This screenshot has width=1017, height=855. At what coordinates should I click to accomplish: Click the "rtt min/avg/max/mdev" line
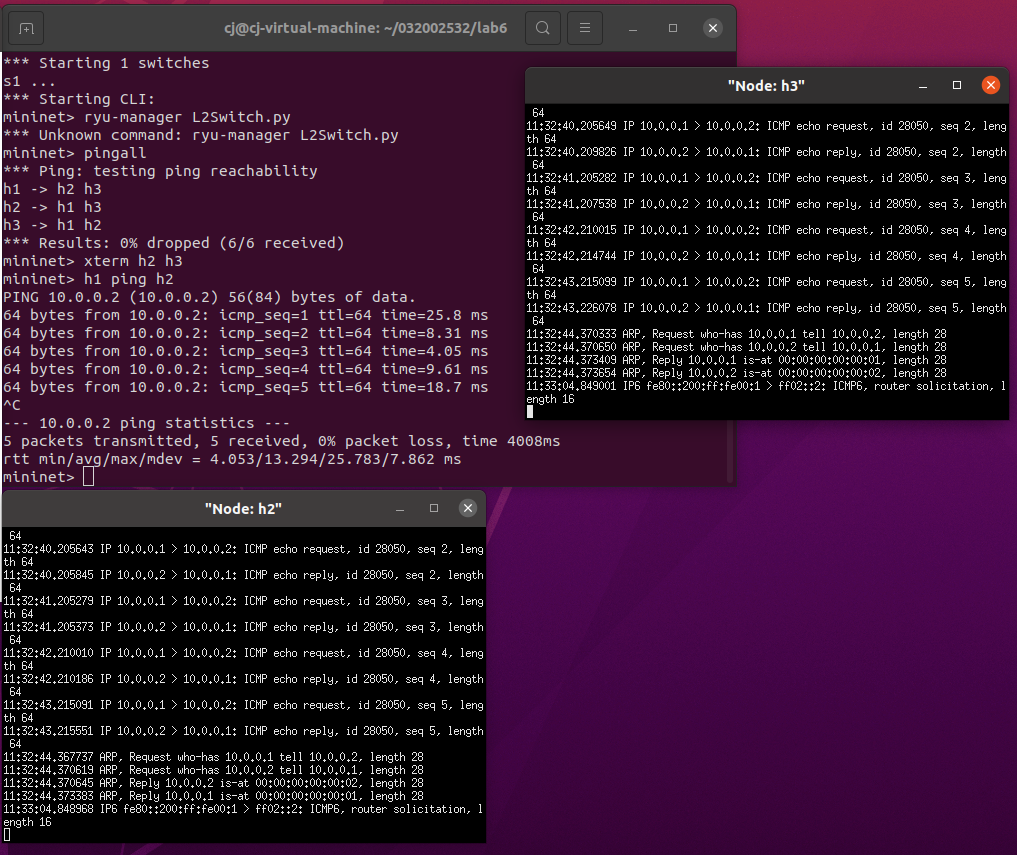coord(232,459)
